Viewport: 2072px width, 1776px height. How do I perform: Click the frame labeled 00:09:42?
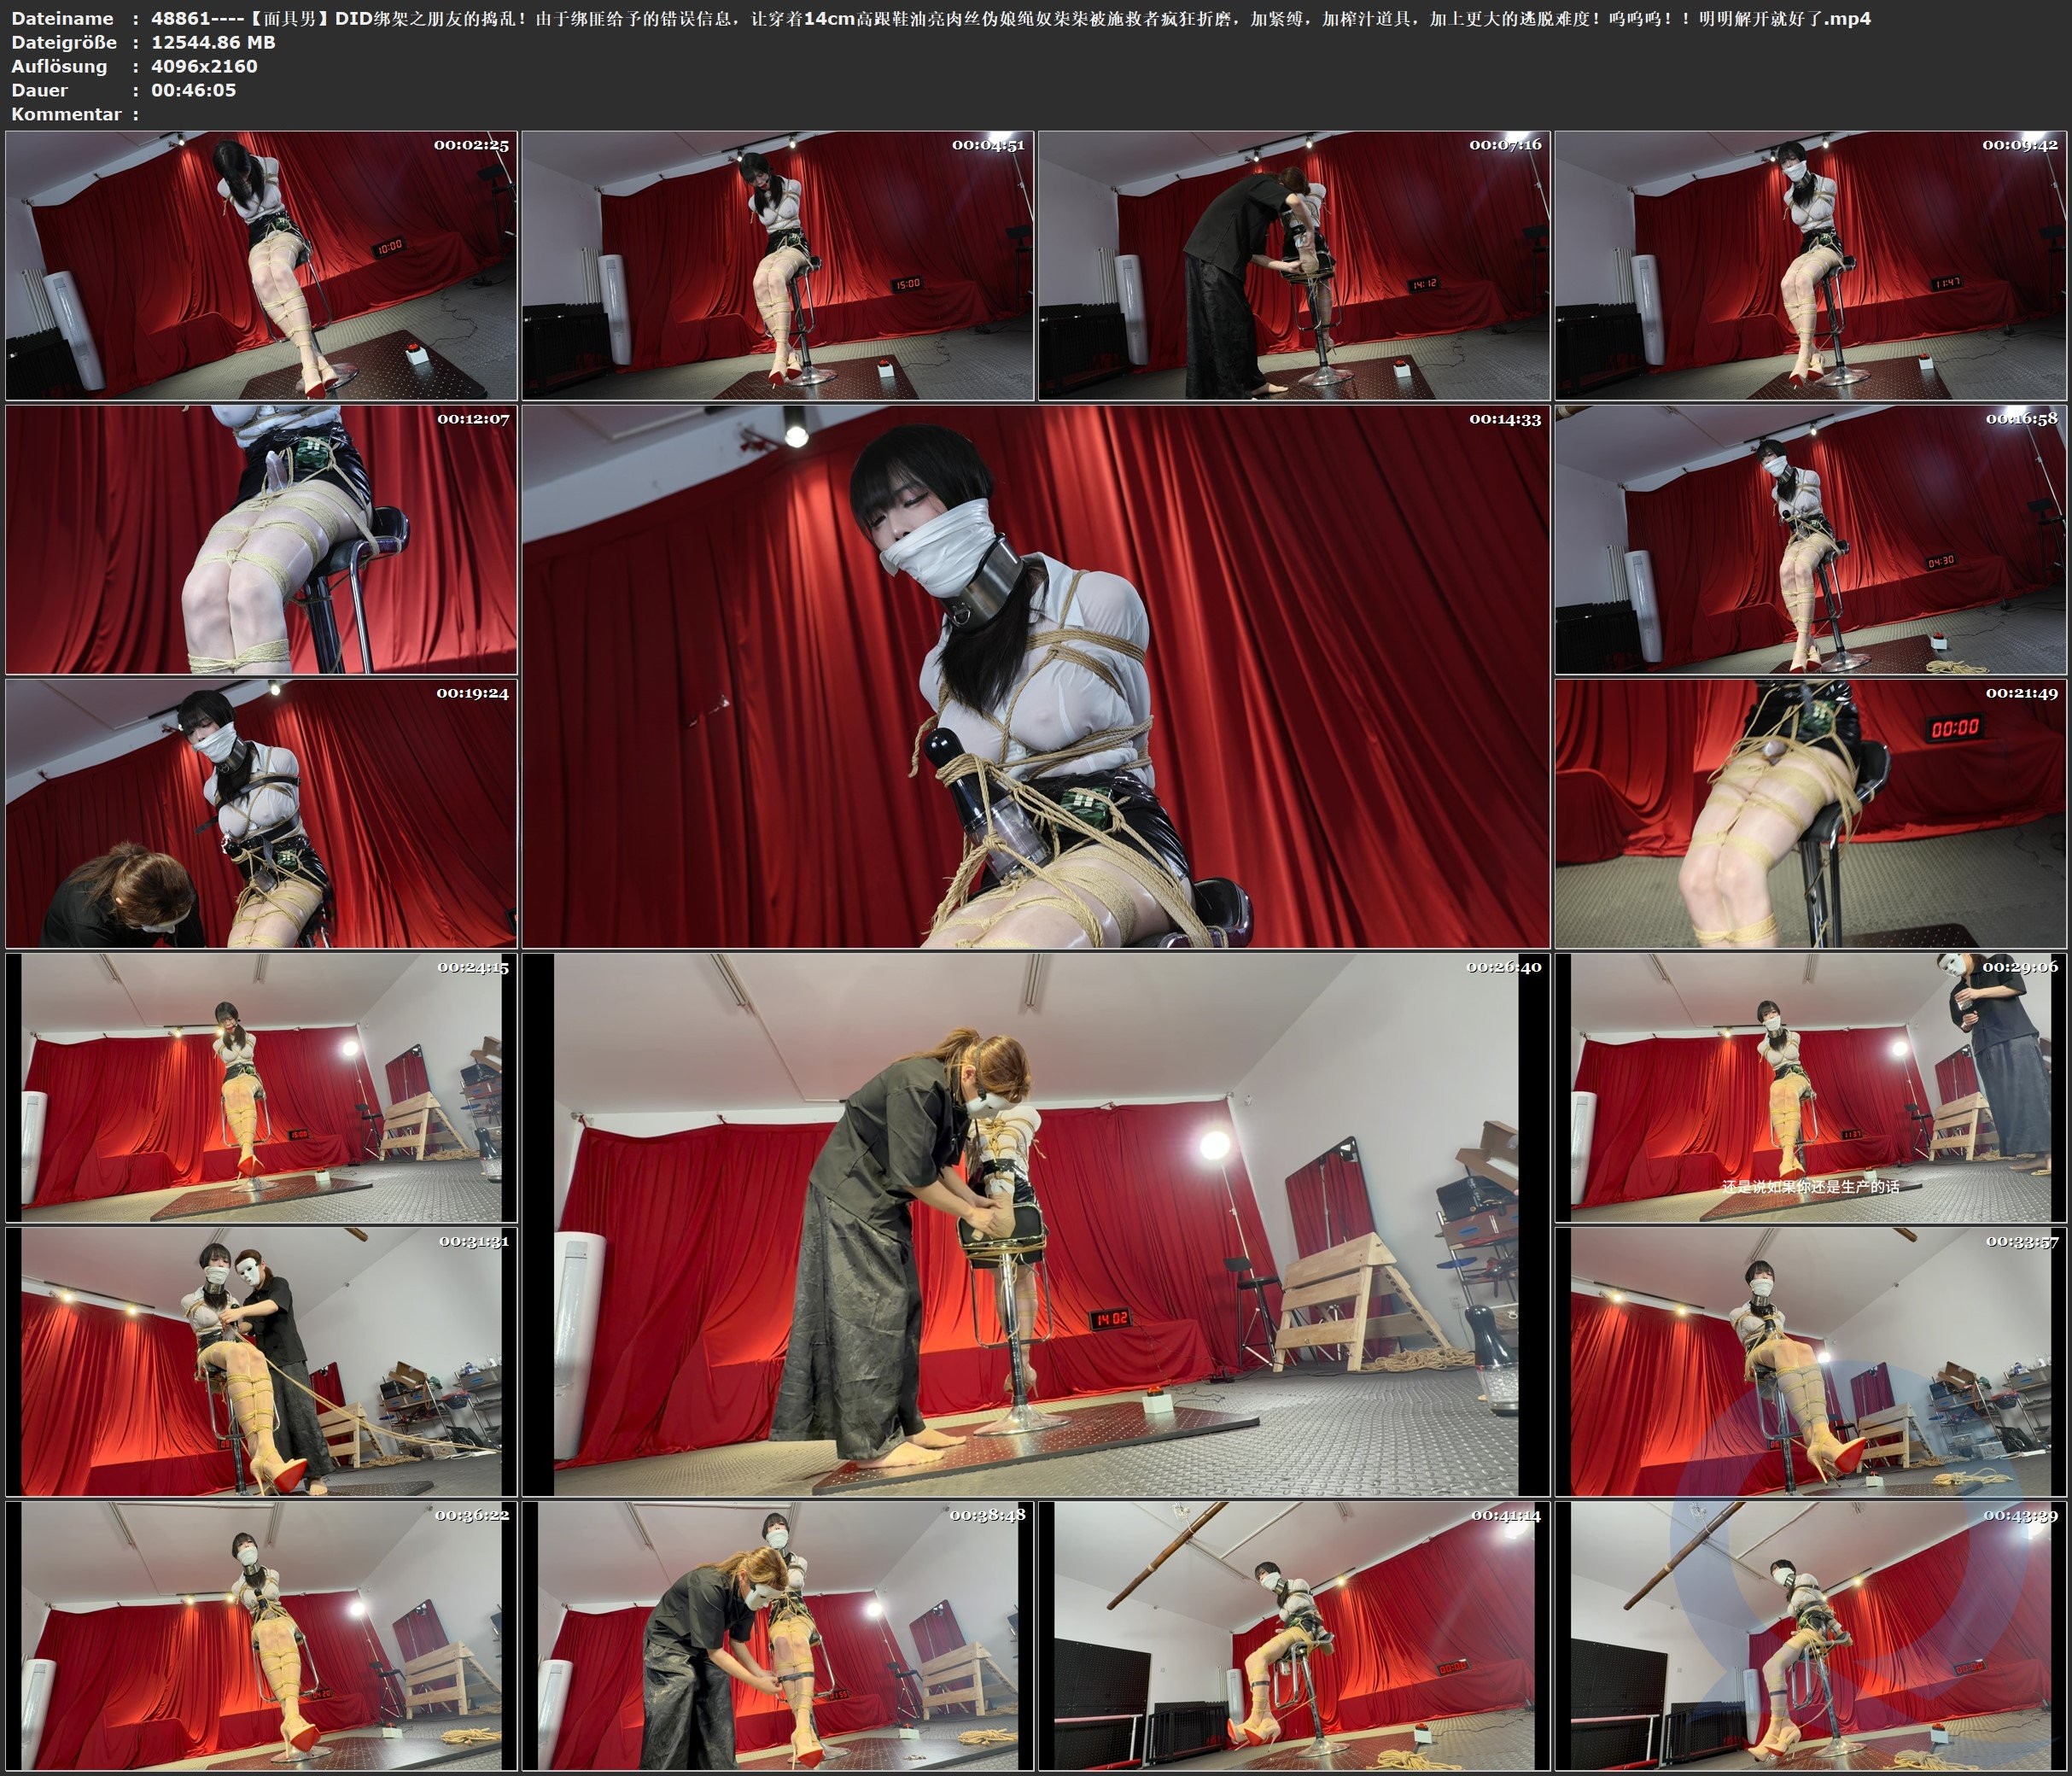pyautogui.click(x=1811, y=266)
